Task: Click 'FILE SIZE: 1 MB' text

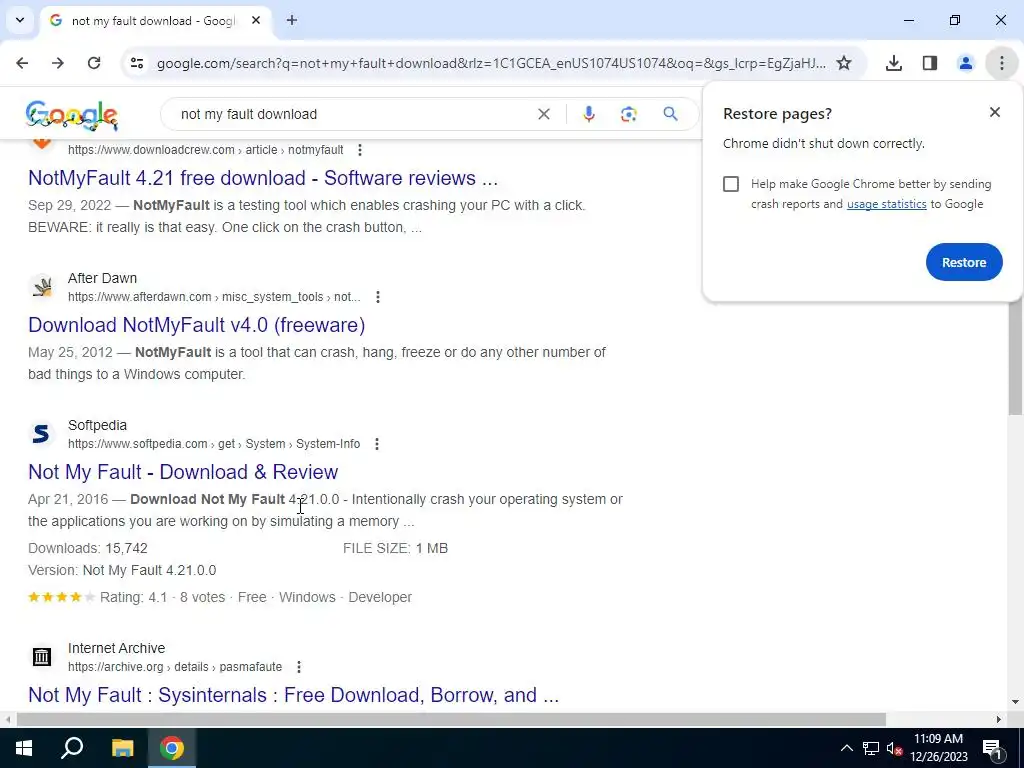Action: [395, 549]
